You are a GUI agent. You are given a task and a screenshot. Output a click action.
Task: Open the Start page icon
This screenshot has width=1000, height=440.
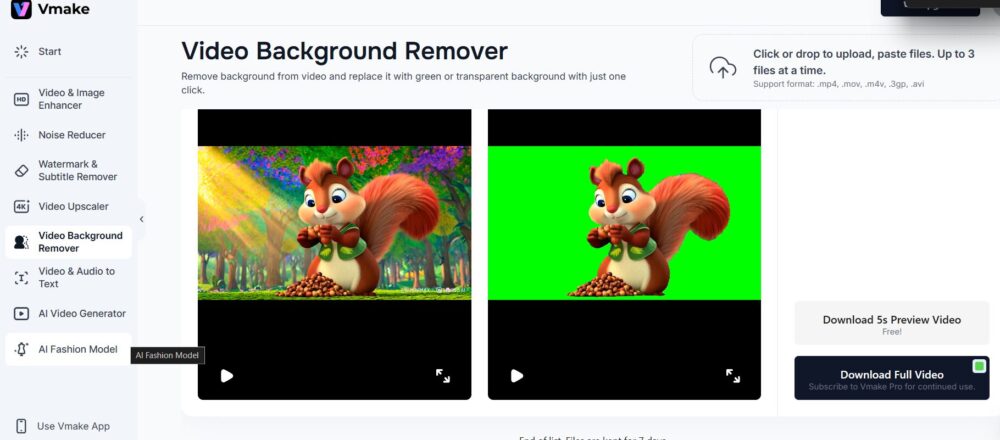[21, 52]
